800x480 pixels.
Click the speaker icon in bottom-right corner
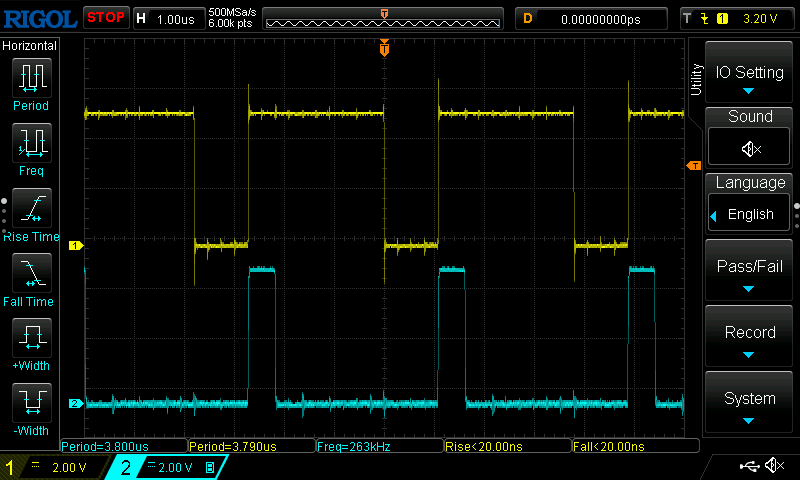pos(774,466)
